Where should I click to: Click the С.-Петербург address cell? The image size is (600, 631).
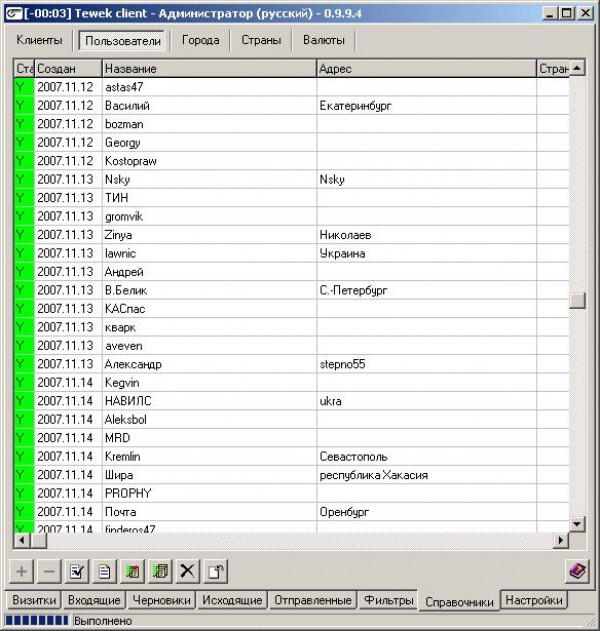pyautogui.click(x=427, y=291)
